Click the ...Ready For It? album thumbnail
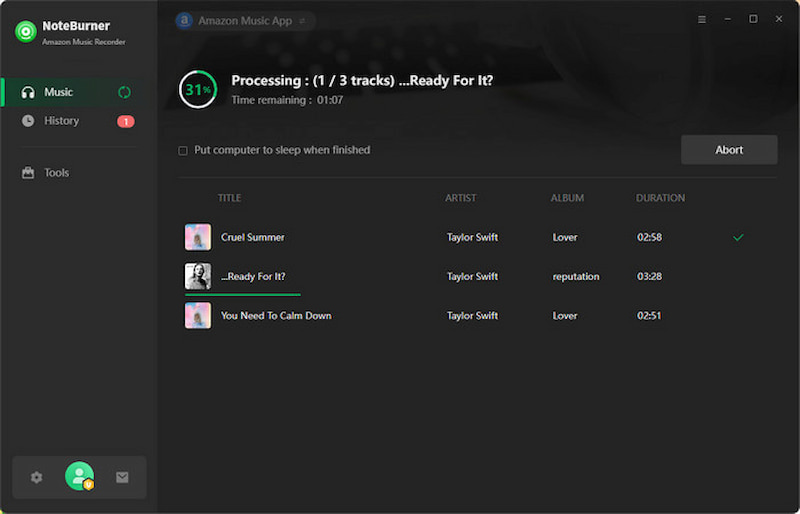The width and height of the screenshot is (800, 514). coord(198,276)
